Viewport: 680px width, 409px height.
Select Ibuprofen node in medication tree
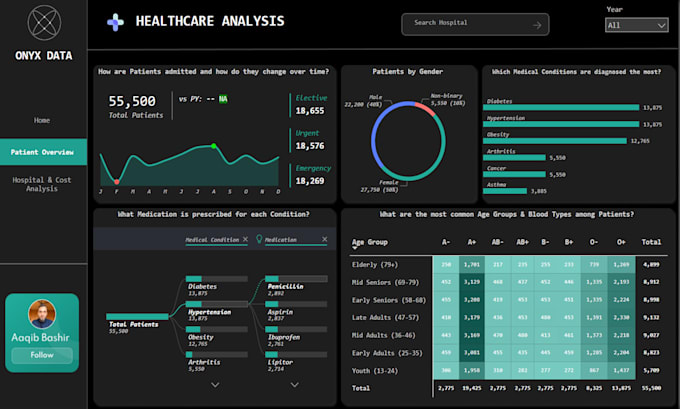[x=296, y=330]
